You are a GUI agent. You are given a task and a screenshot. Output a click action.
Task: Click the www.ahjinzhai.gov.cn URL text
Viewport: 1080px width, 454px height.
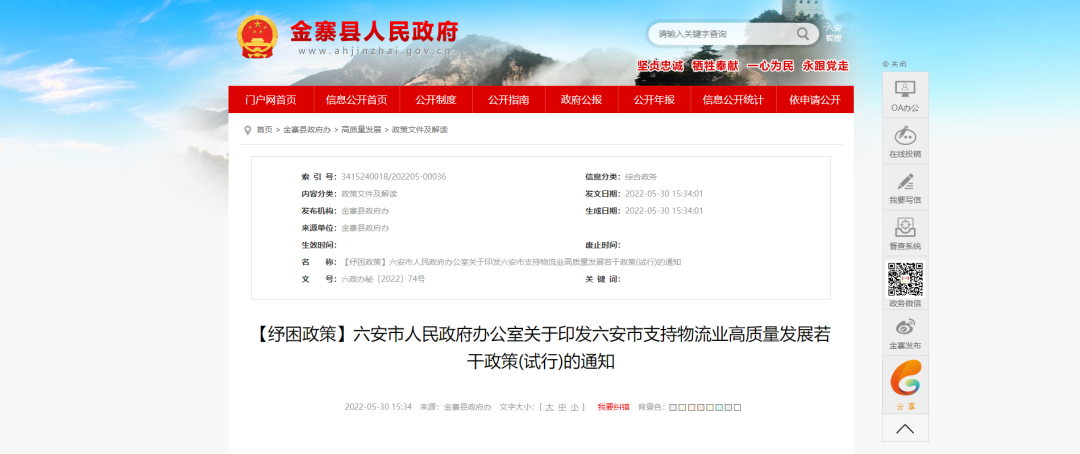click(375, 51)
